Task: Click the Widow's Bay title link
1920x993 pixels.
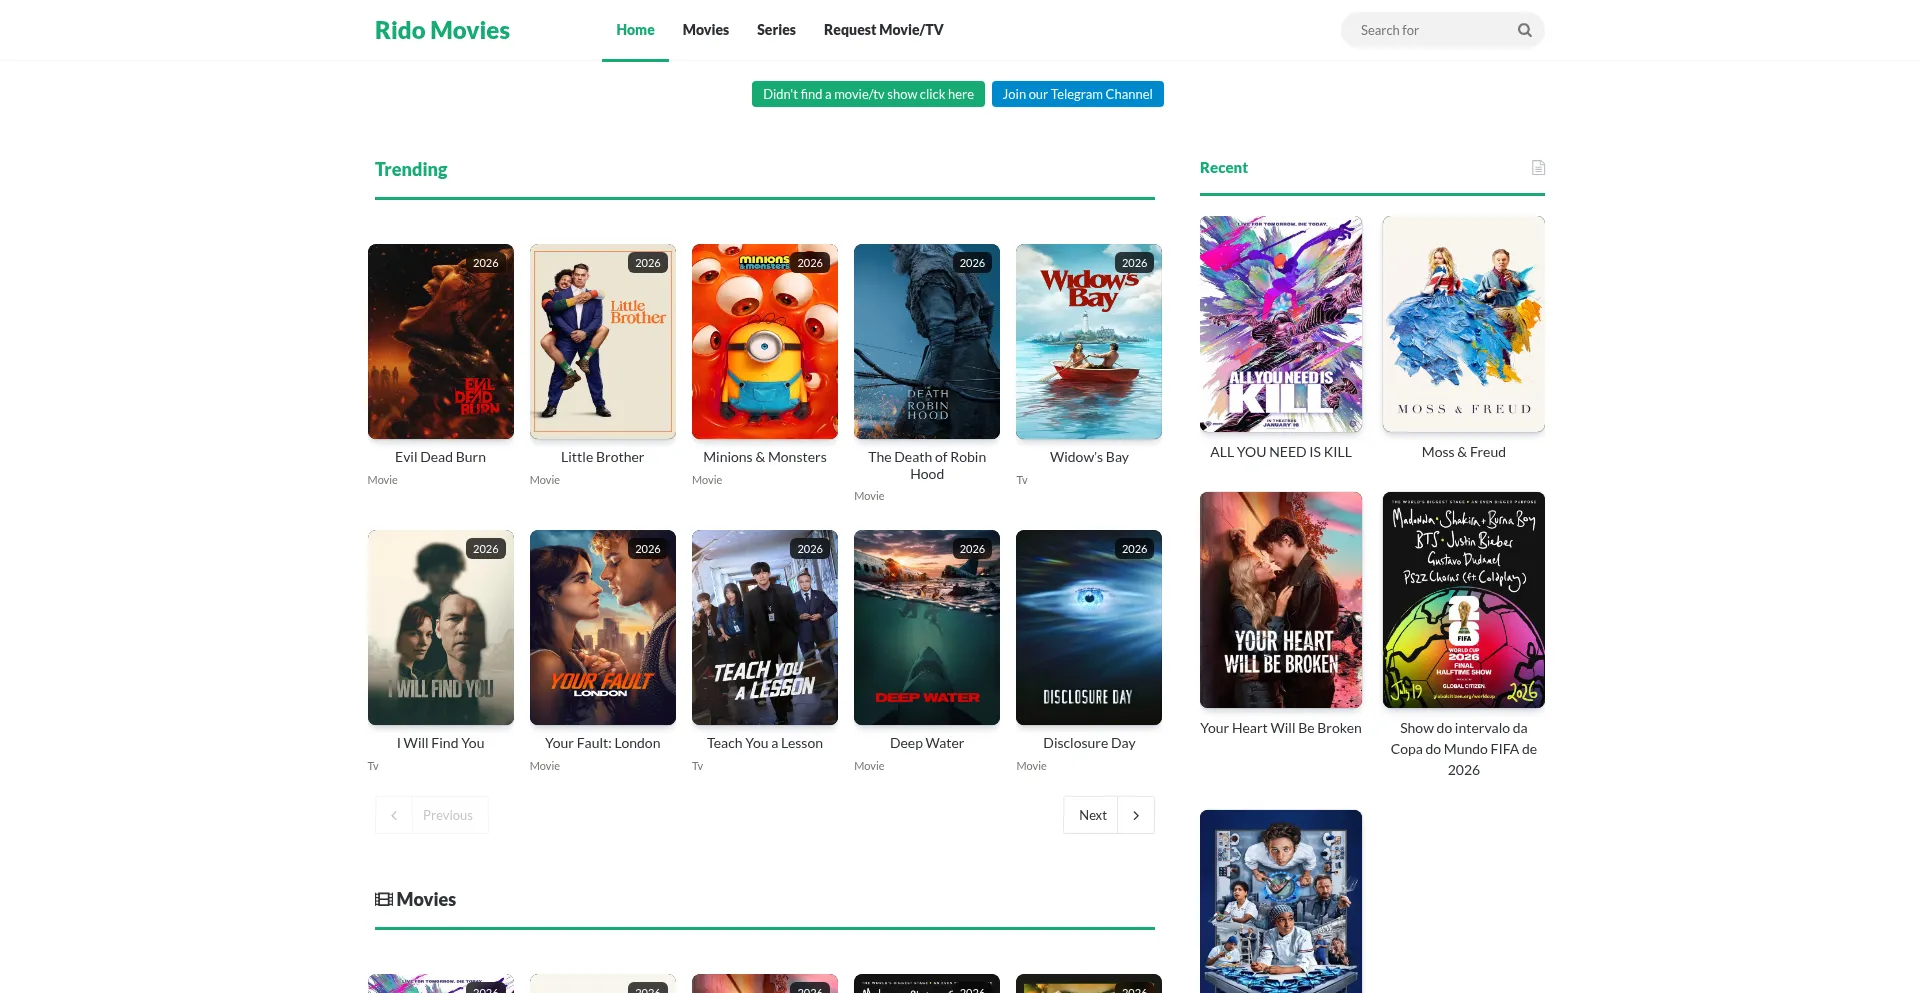Action: [1089, 457]
